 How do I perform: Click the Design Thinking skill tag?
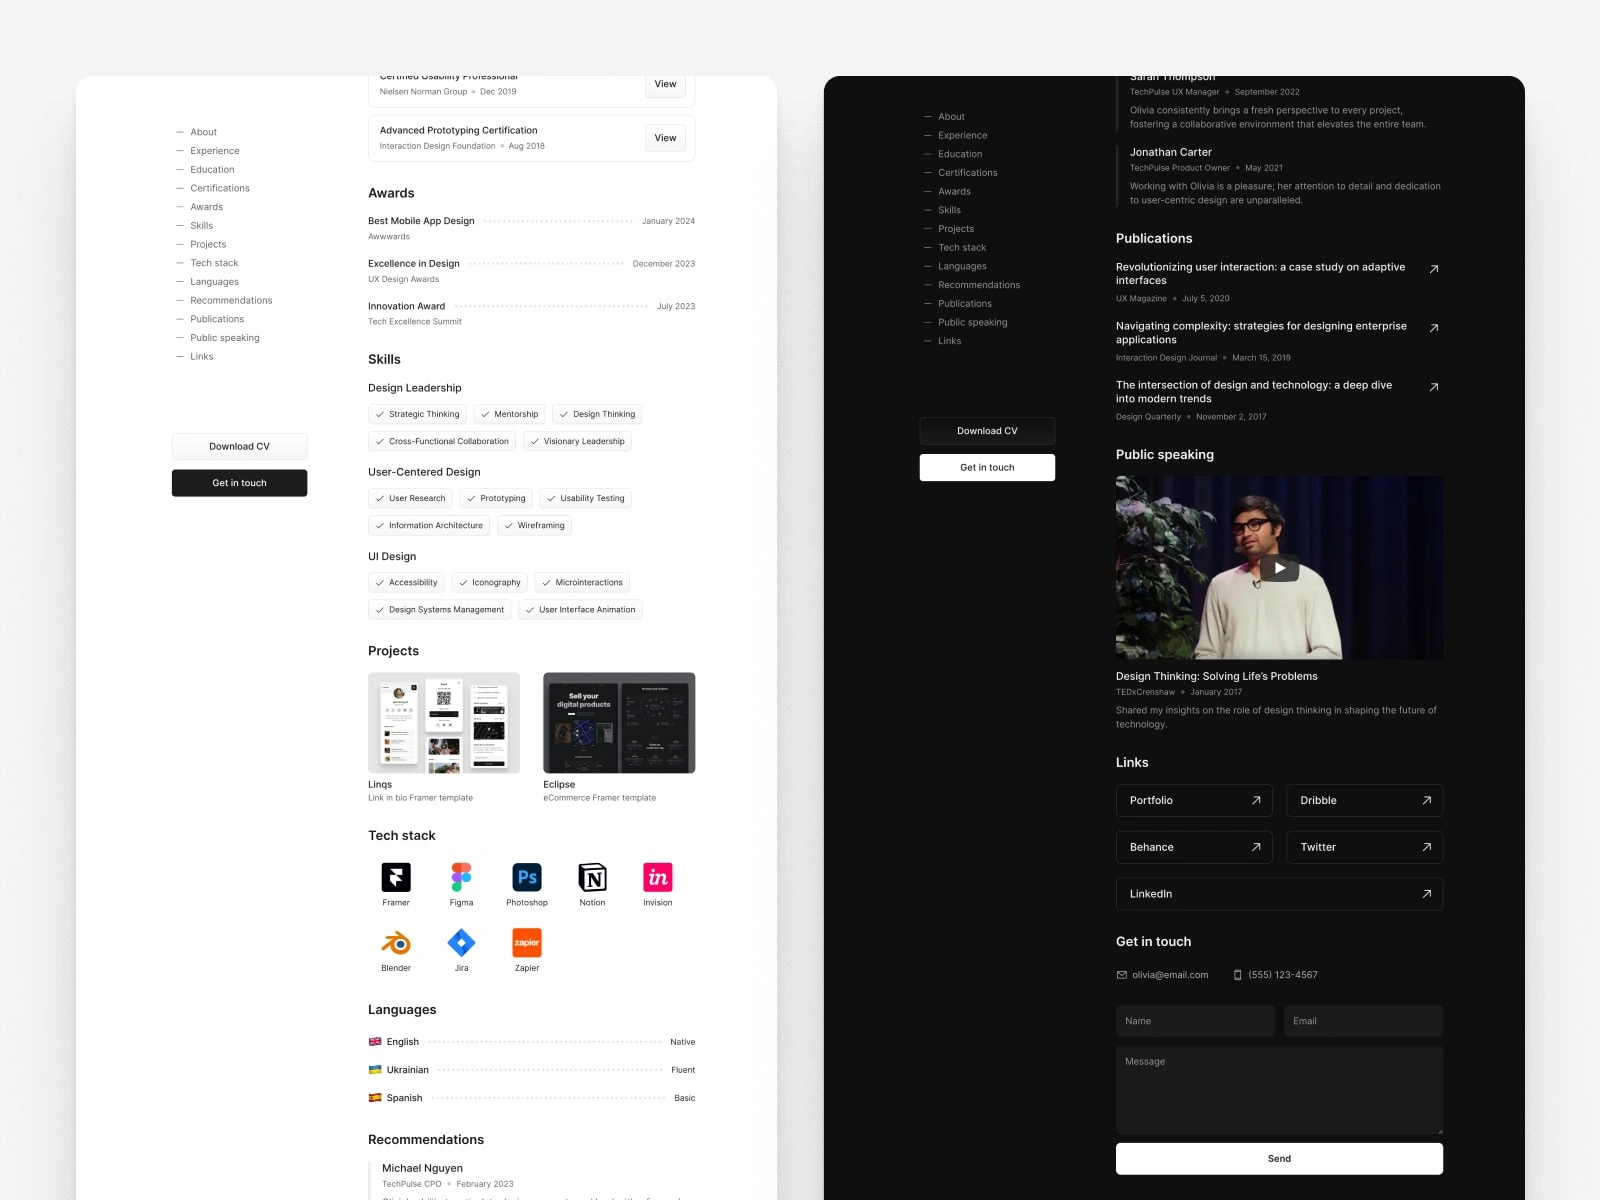tap(597, 414)
